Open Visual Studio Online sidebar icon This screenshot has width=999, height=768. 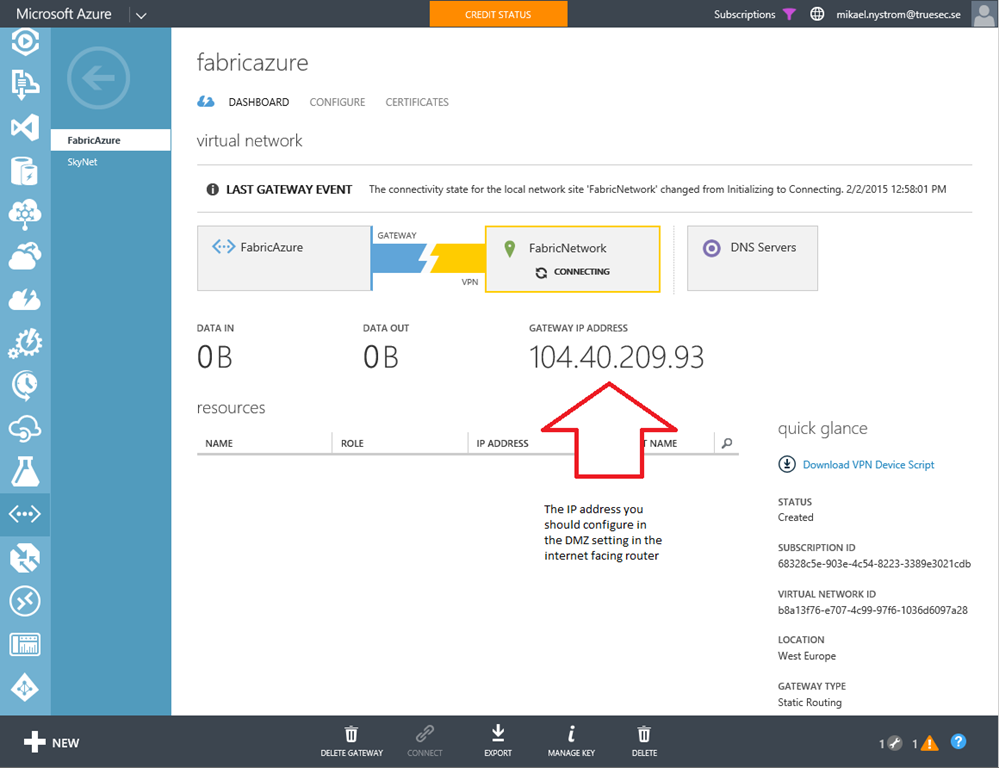(25, 127)
